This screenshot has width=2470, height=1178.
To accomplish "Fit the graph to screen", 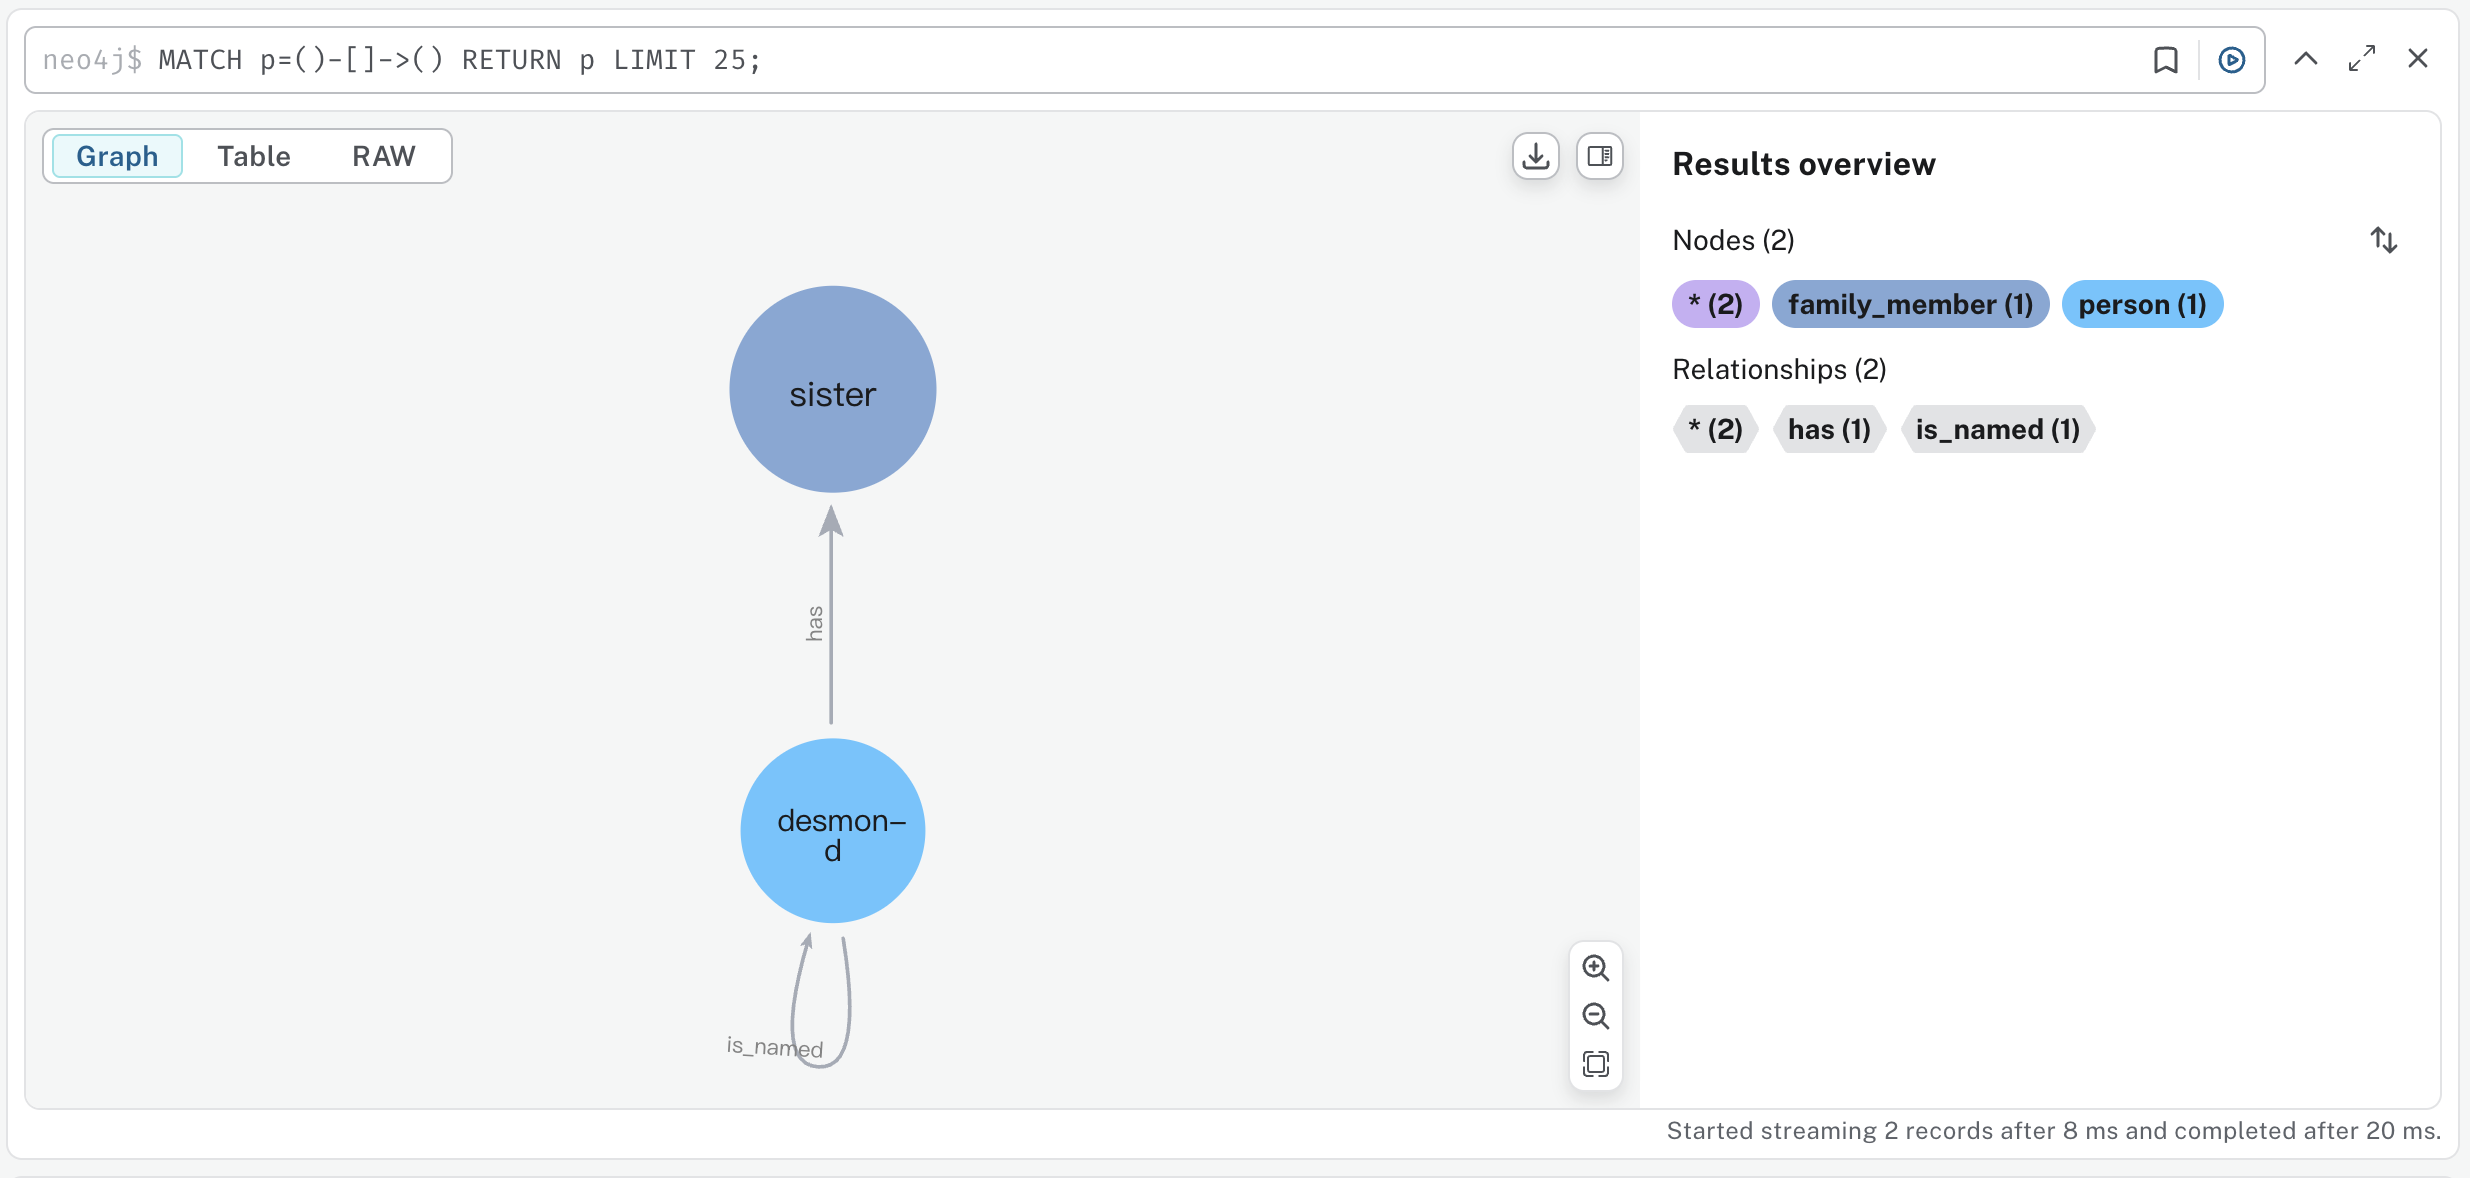I will point(1595,1063).
